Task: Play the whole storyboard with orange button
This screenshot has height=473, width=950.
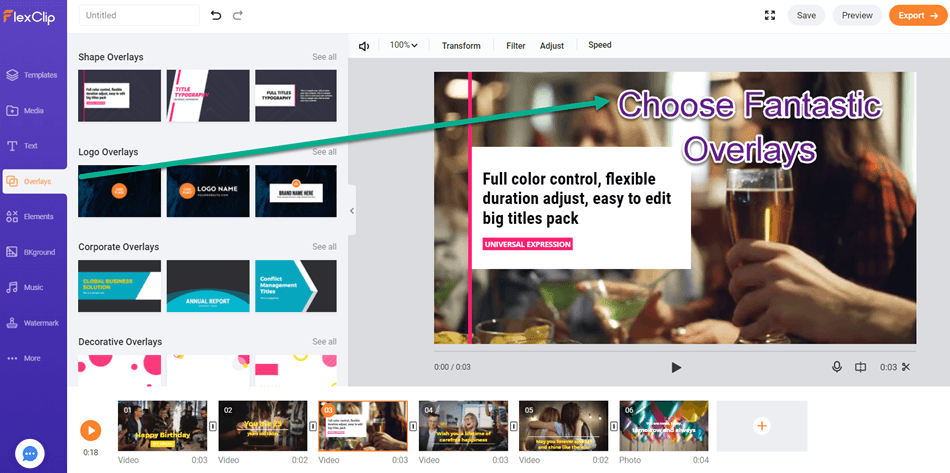Action: 90,431
